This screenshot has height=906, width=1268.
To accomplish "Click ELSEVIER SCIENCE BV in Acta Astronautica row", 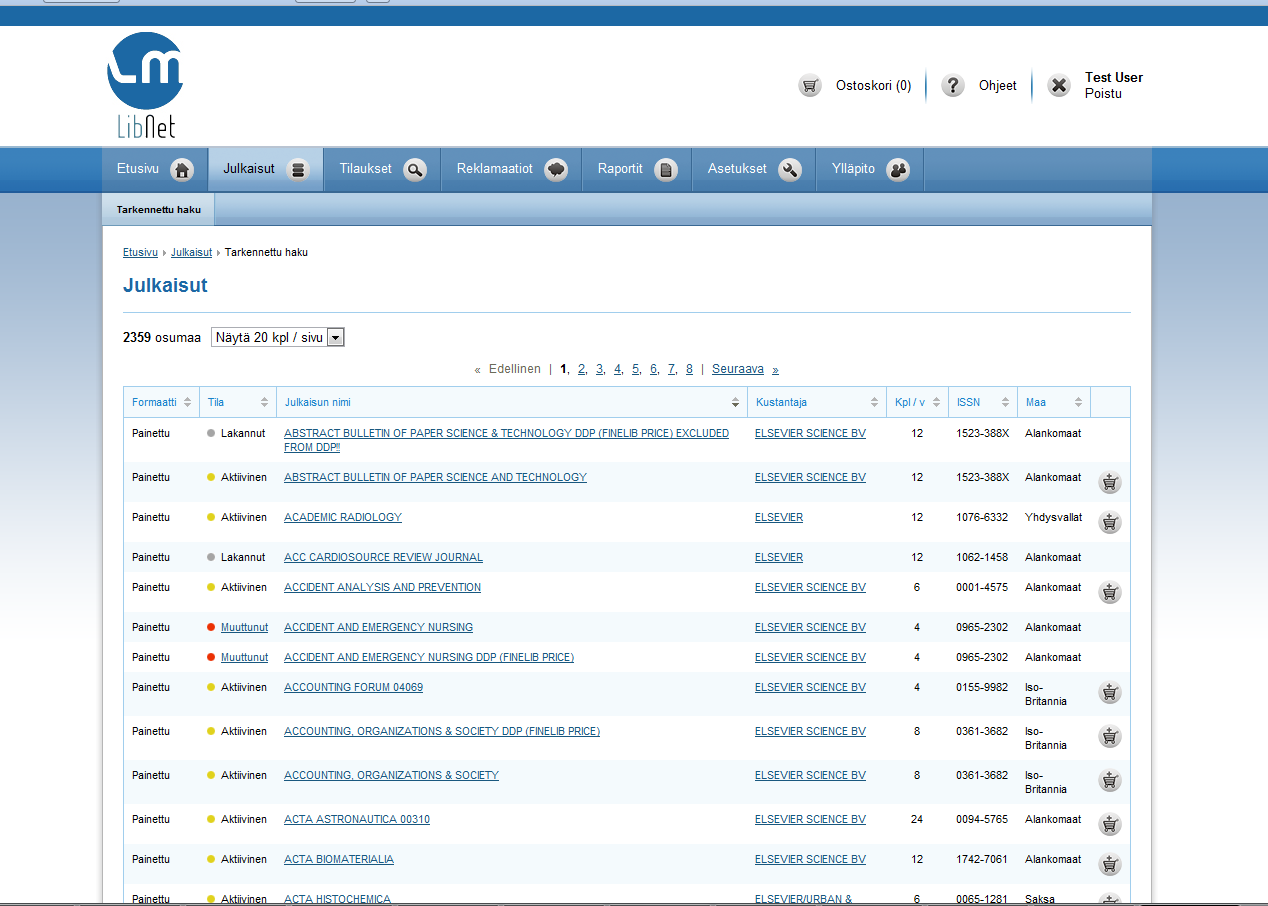I will point(810,819).
